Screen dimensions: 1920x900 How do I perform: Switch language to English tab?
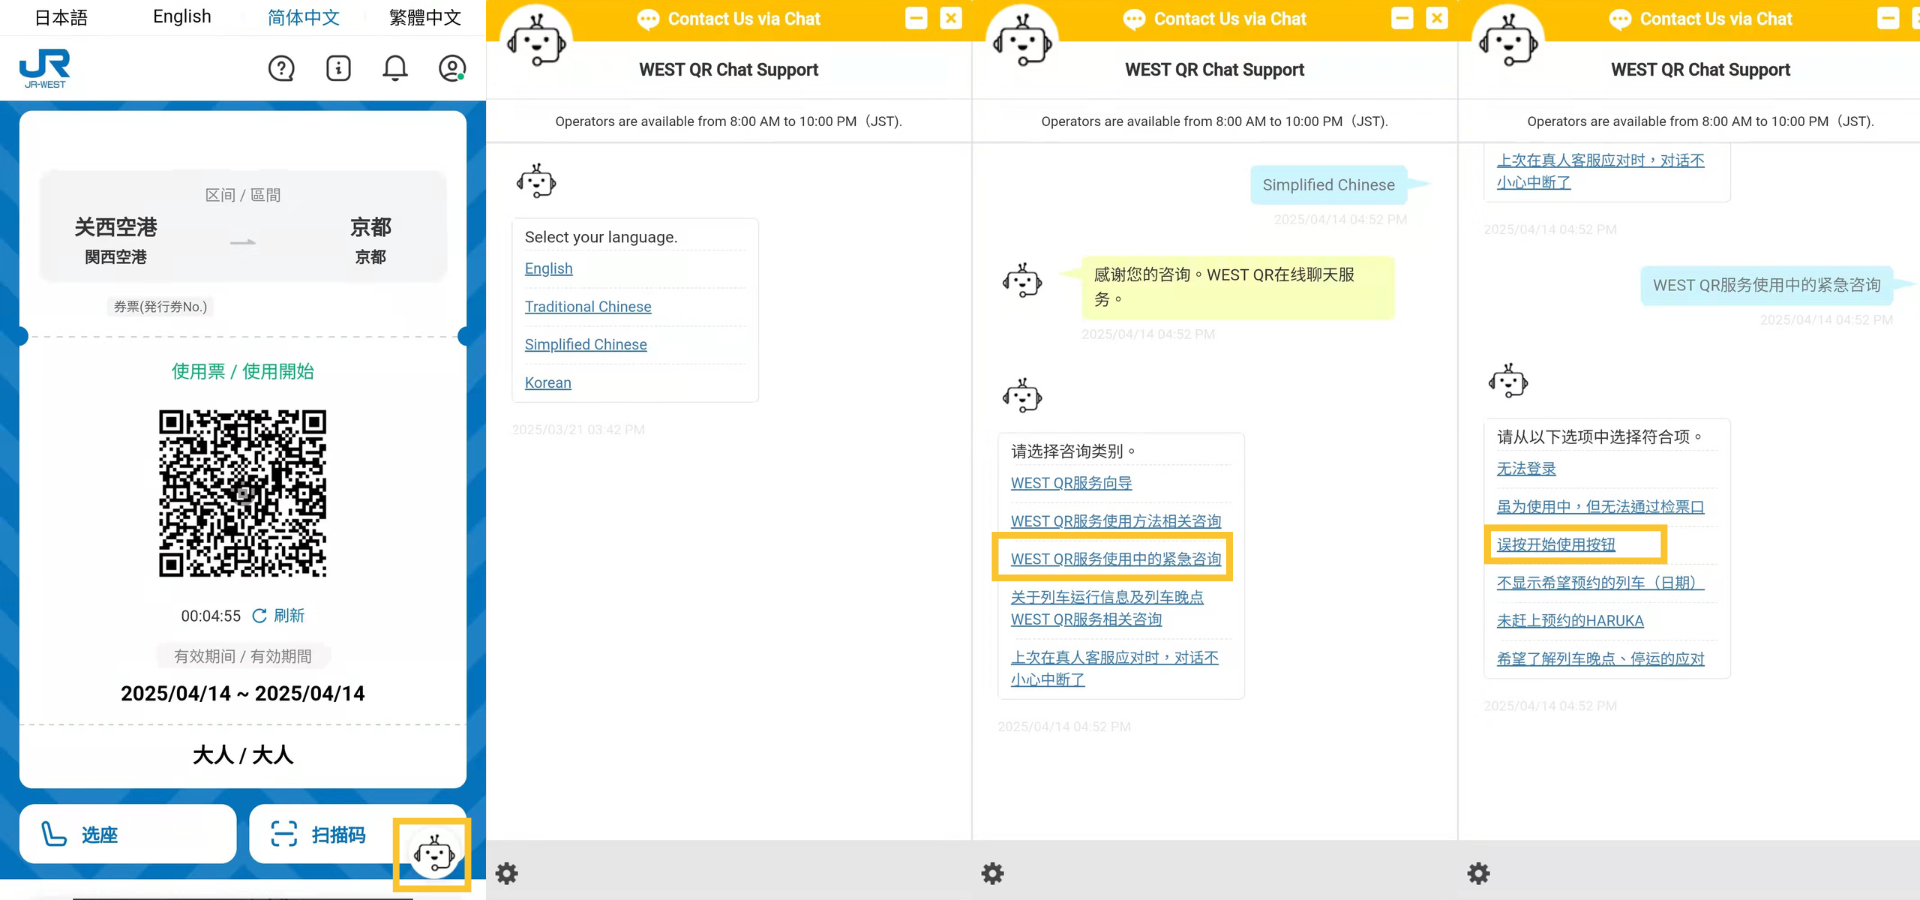click(x=182, y=17)
